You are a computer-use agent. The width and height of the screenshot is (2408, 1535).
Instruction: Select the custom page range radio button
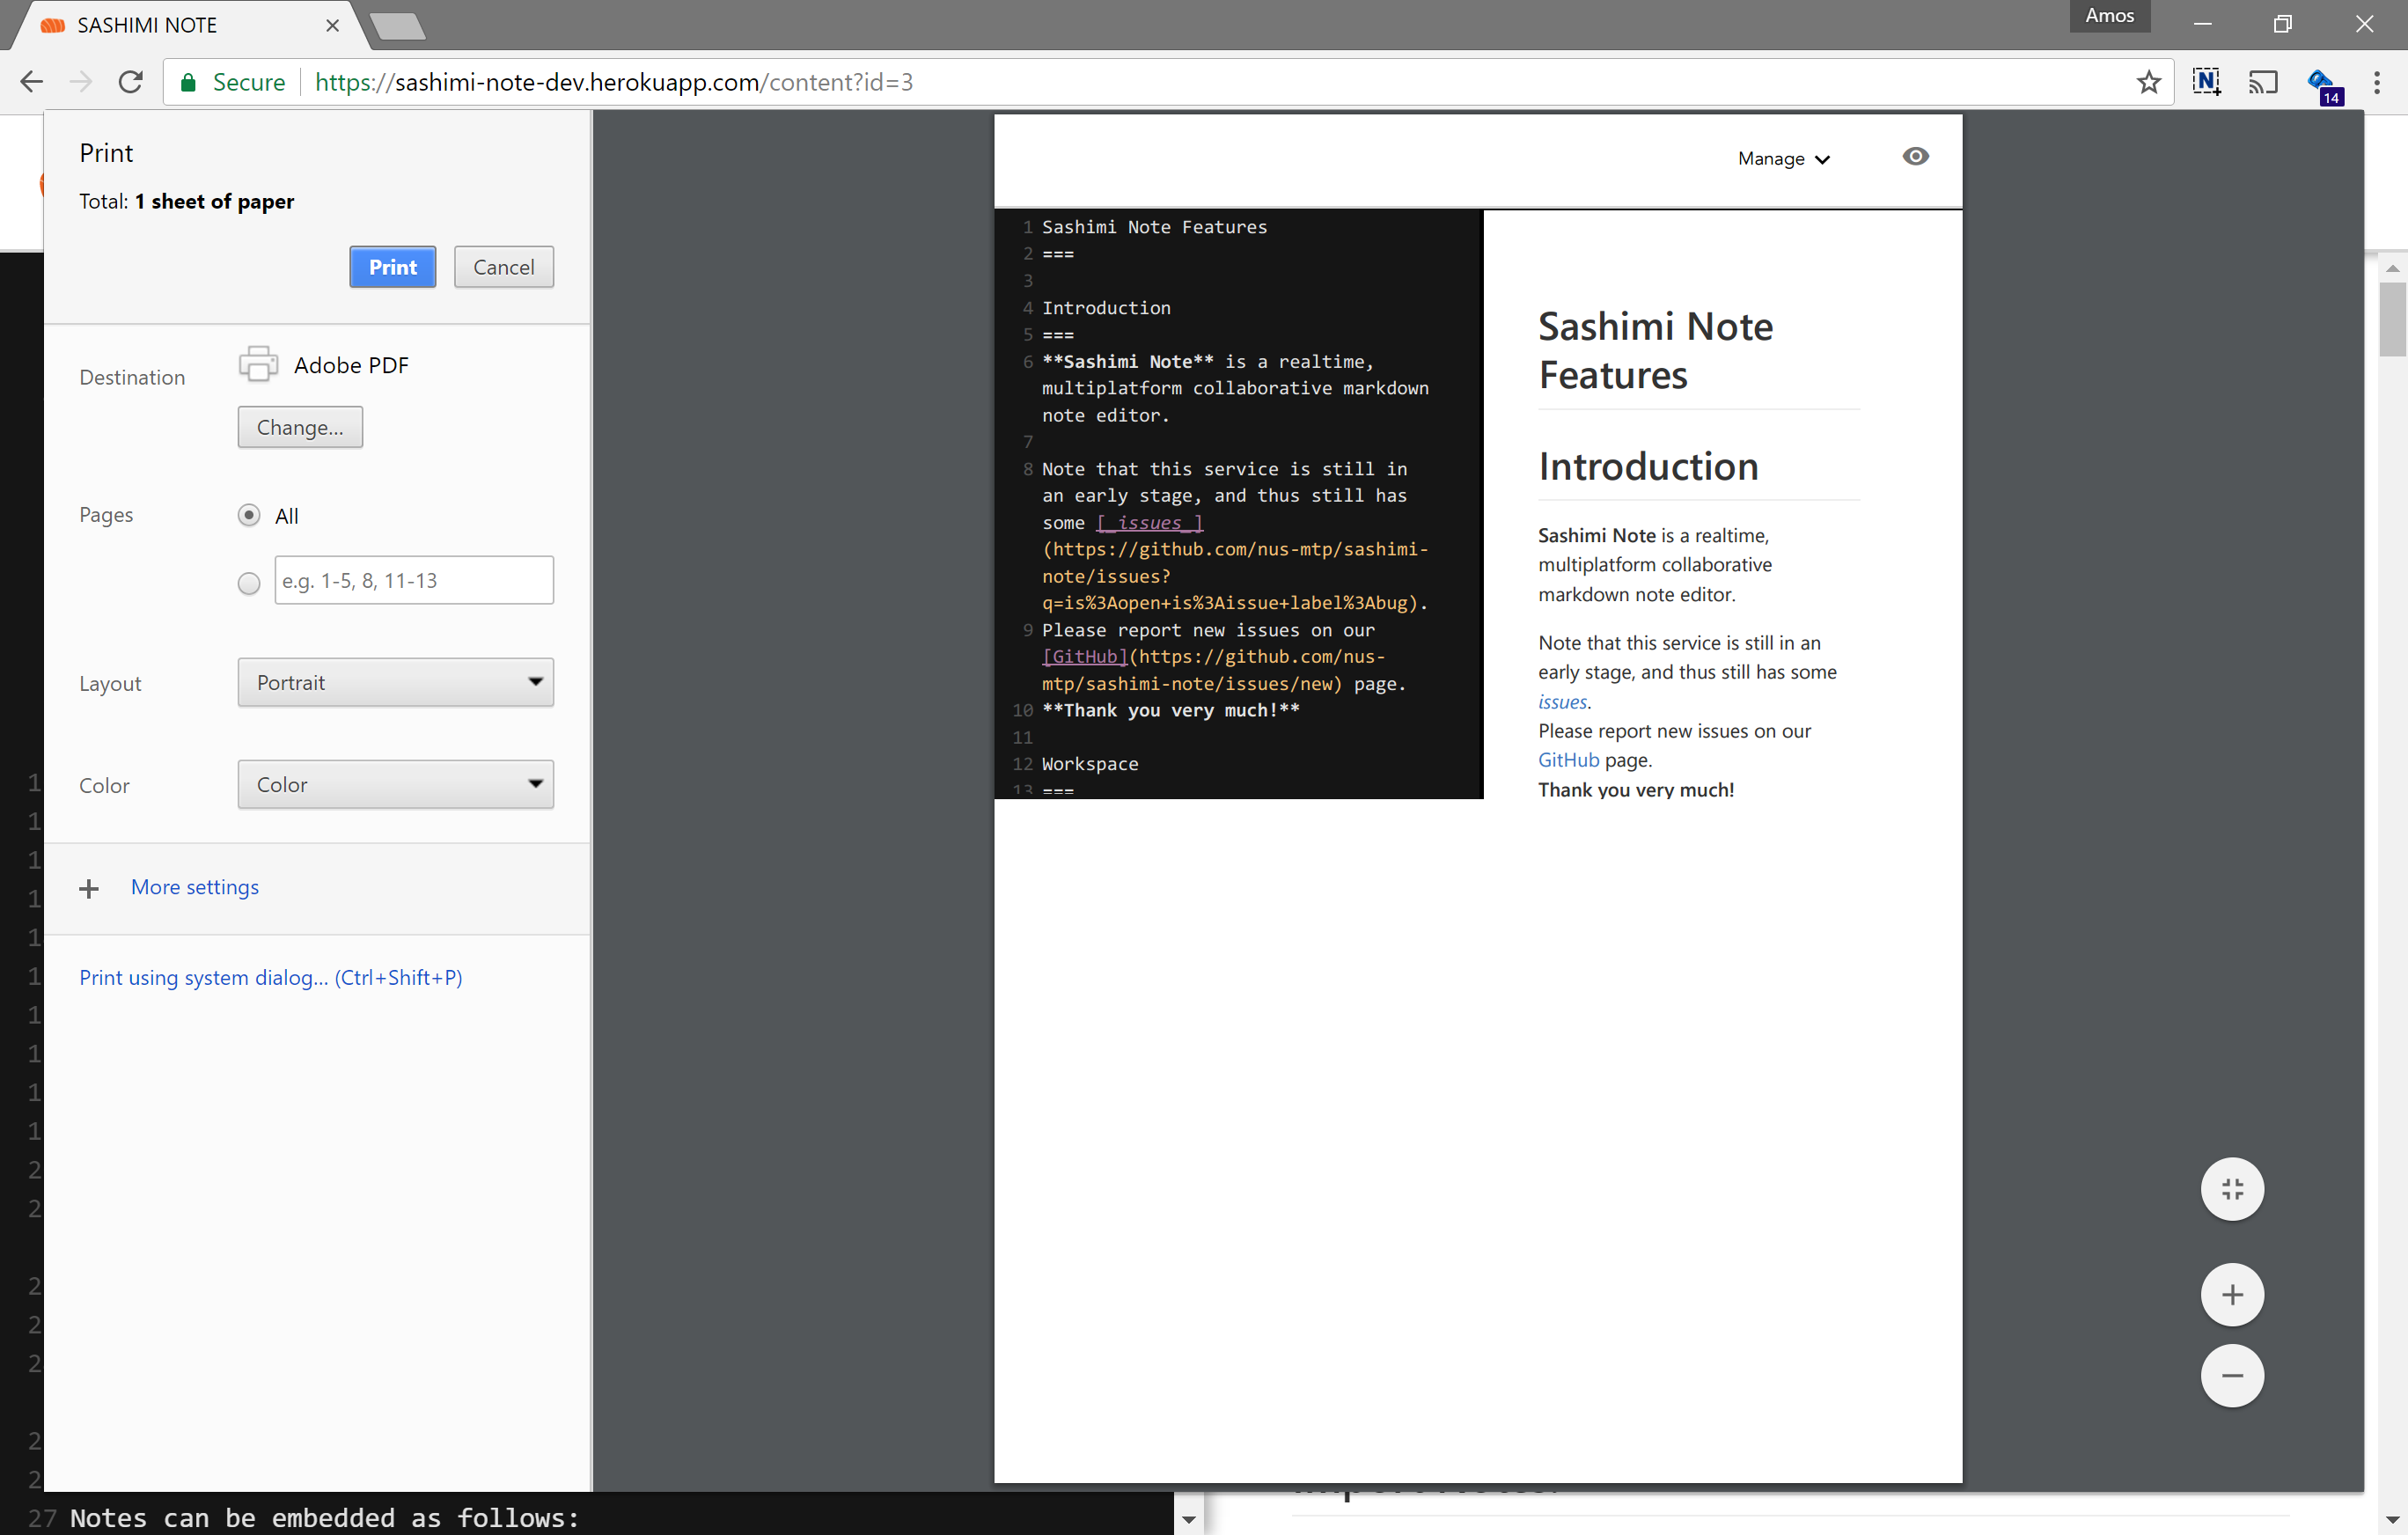pyautogui.click(x=249, y=583)
